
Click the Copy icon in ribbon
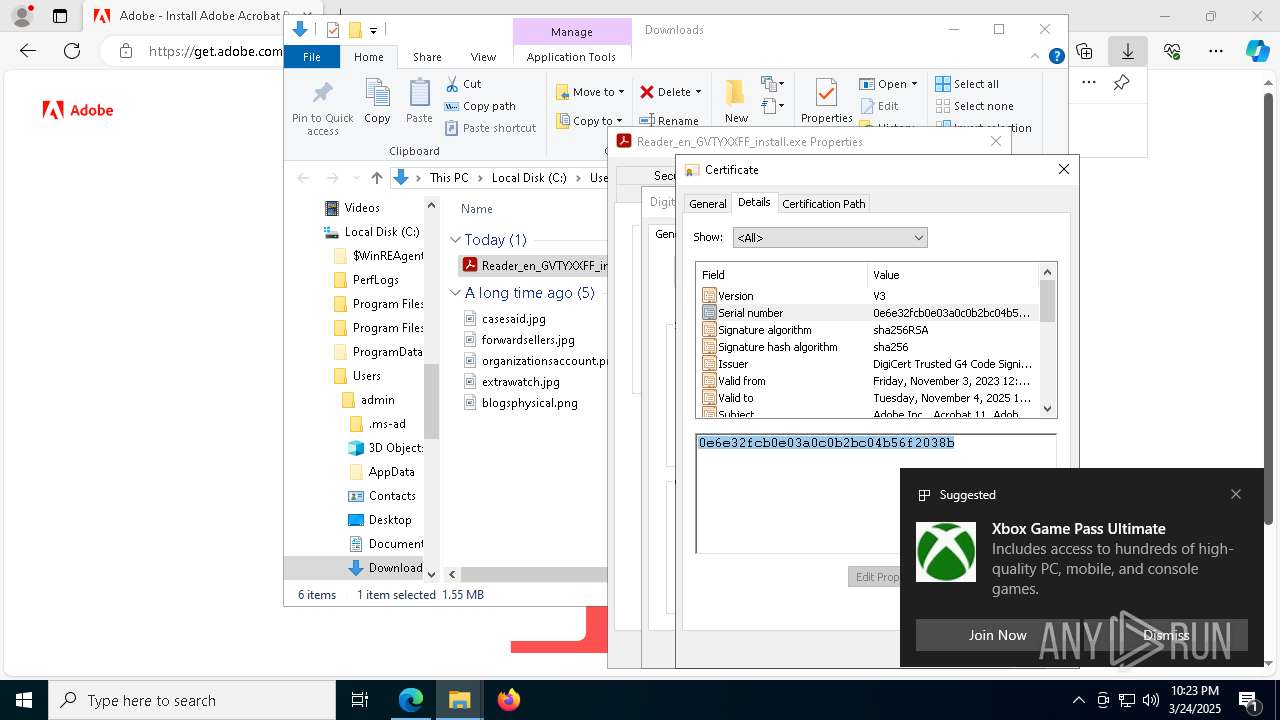pos(377,93)
